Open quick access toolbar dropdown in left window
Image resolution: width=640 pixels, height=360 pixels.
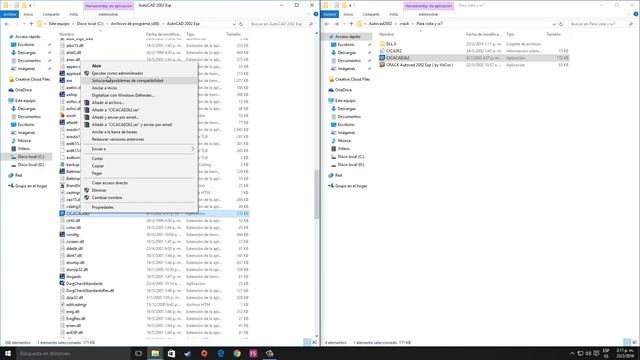tap(31, 5)
